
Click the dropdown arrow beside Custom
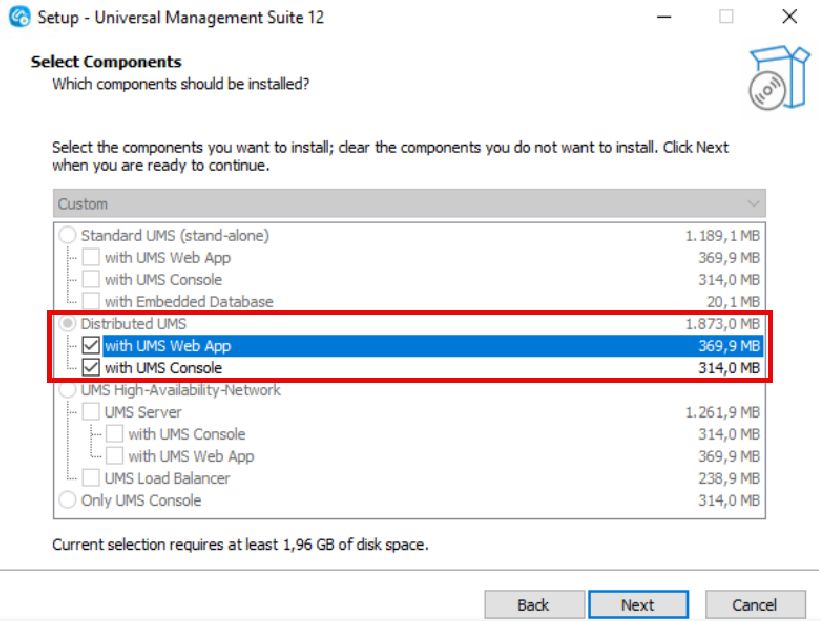tap(757, 203)
